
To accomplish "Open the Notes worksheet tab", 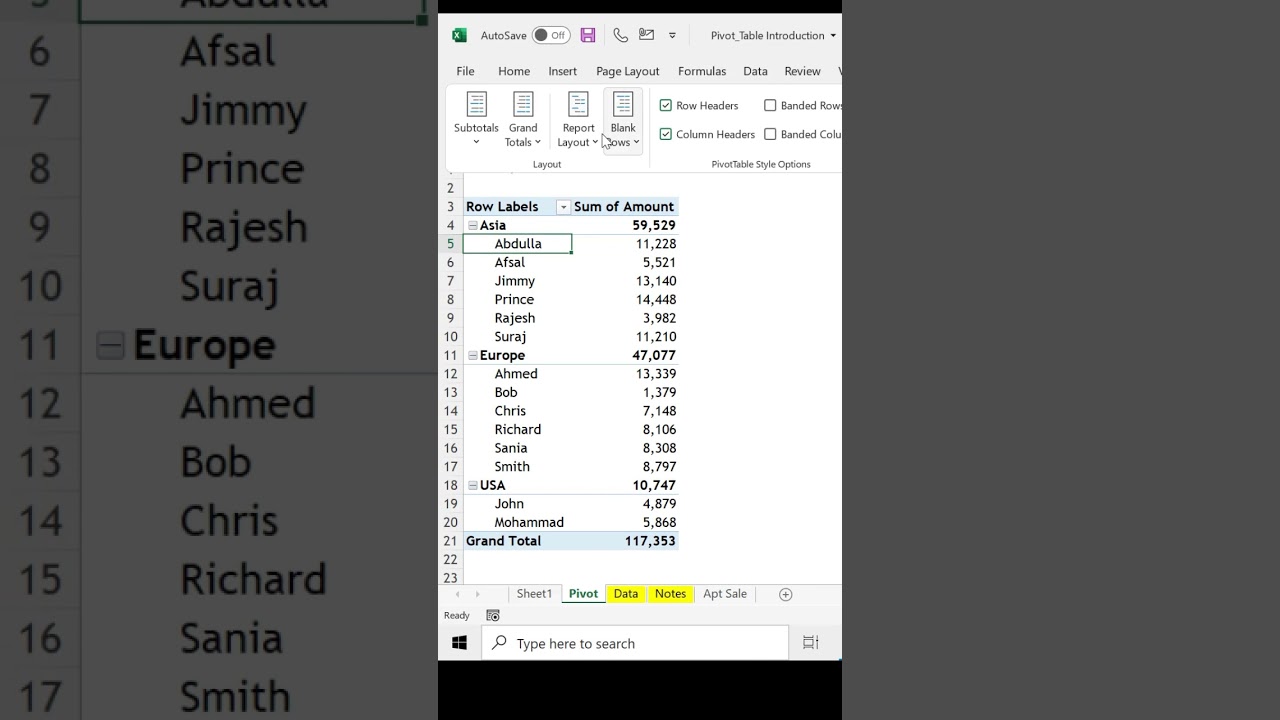I will click(670, 594).
